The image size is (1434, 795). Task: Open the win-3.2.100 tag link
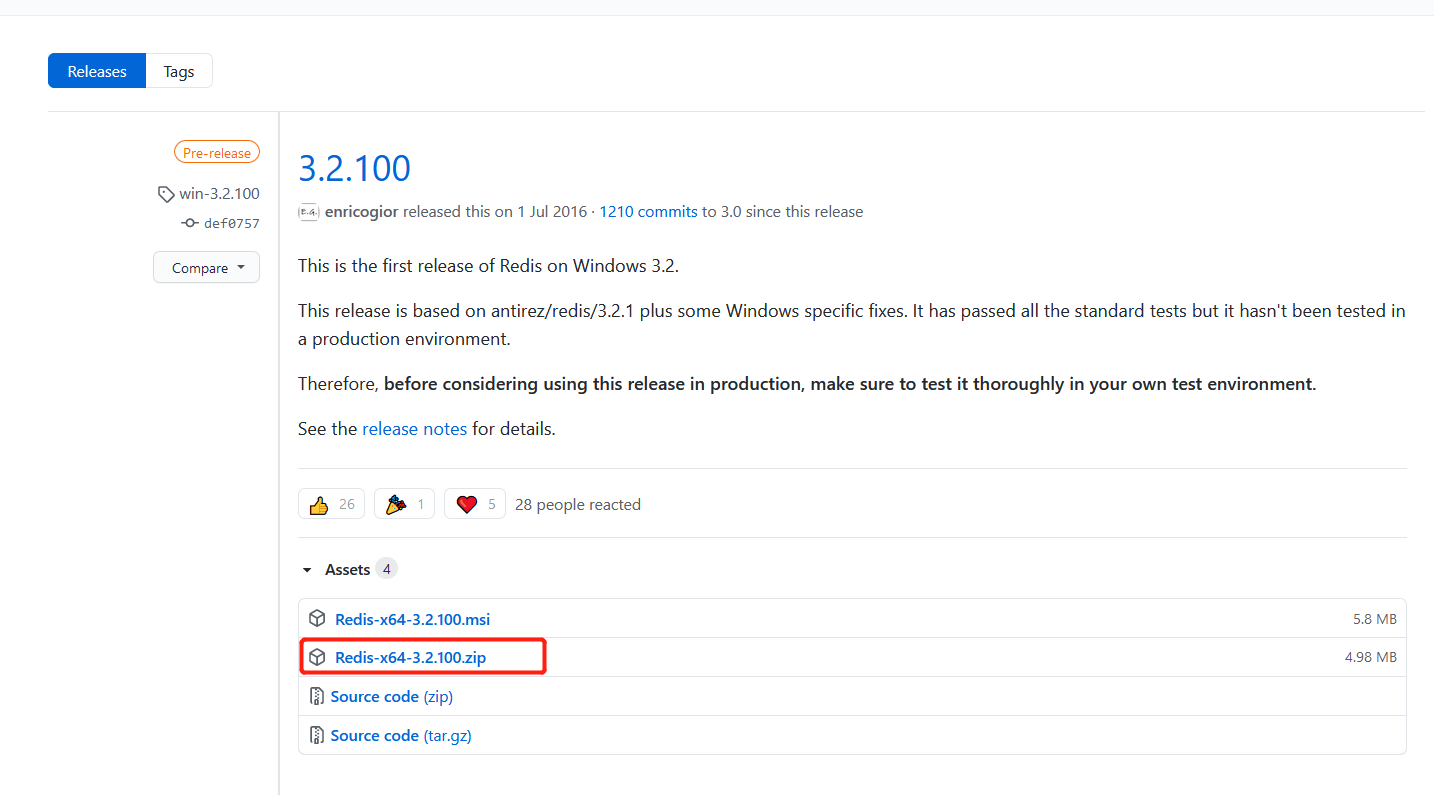[x=219, y=194]
